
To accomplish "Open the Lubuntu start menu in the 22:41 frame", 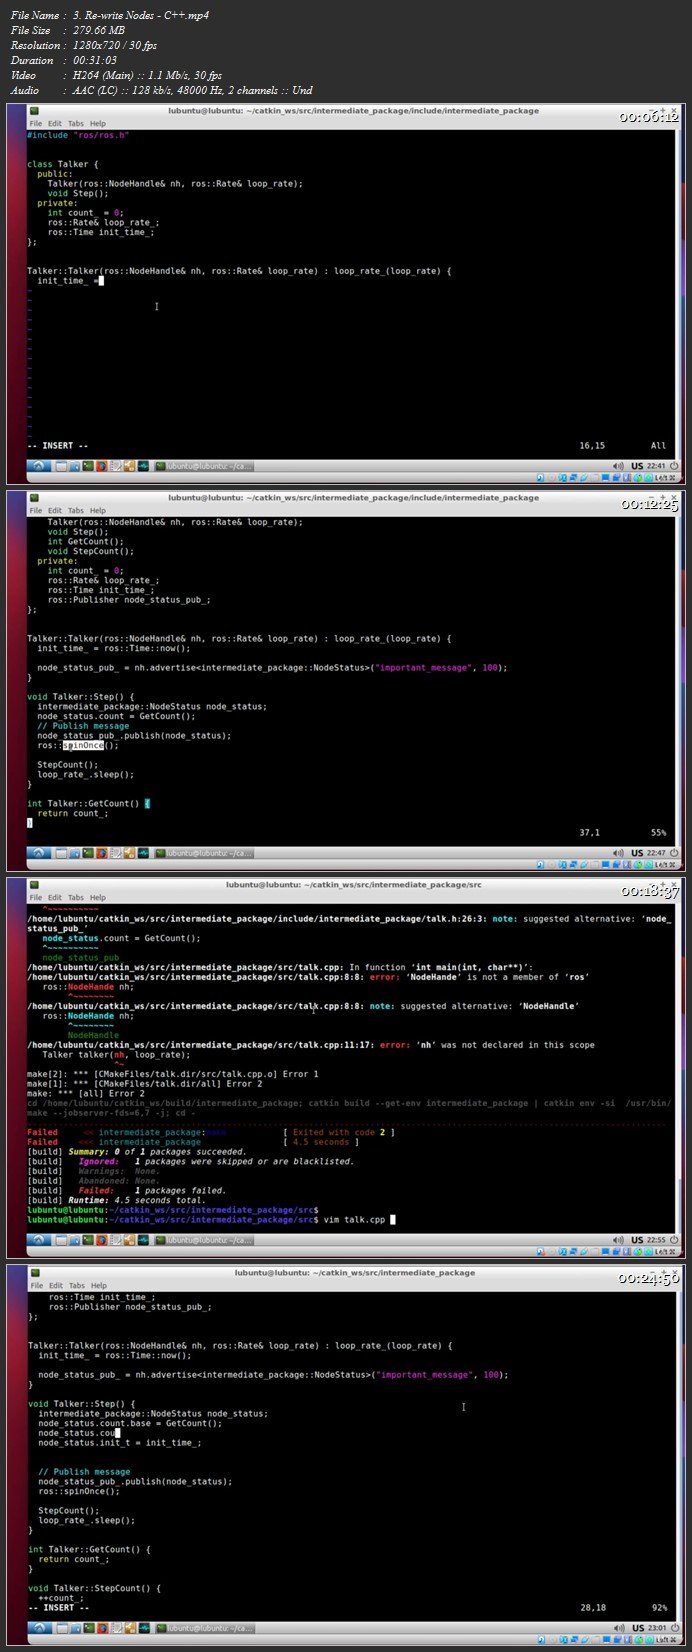I will click(x=38, y=466).
